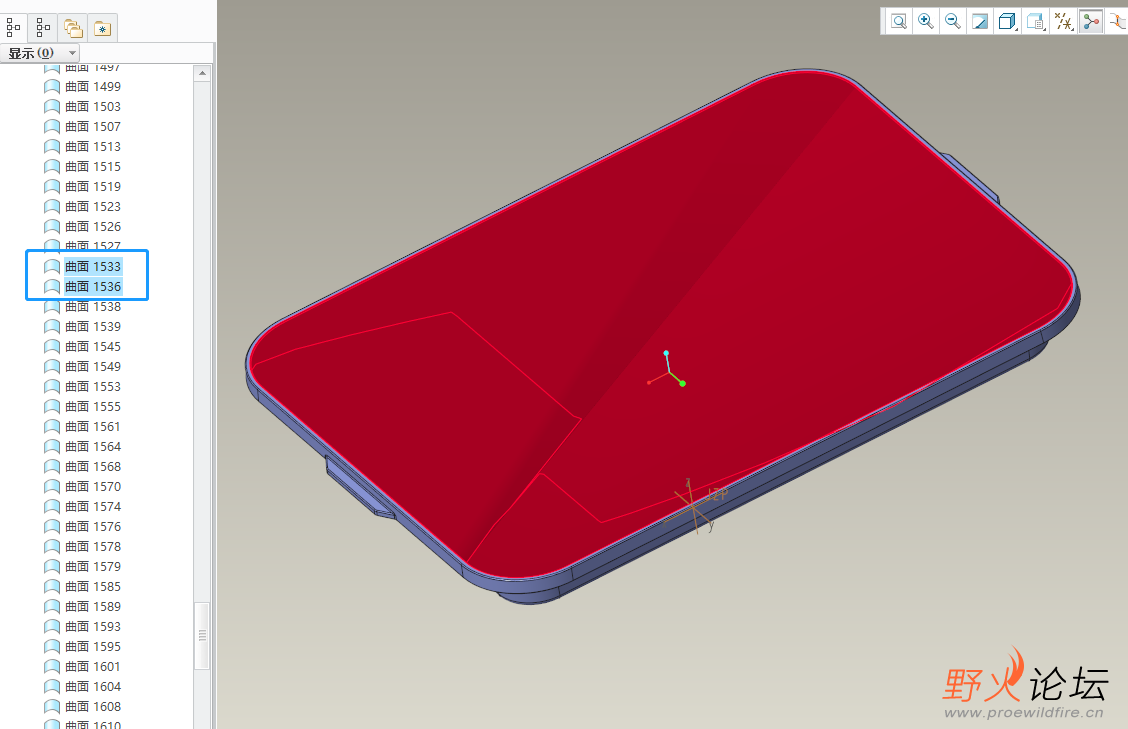Image resolution: width=1128 pixels, height=729 pixels.
Task: Click the tree scrollbar up arrow
Action: pyautogui.click(x=202, y=73)
